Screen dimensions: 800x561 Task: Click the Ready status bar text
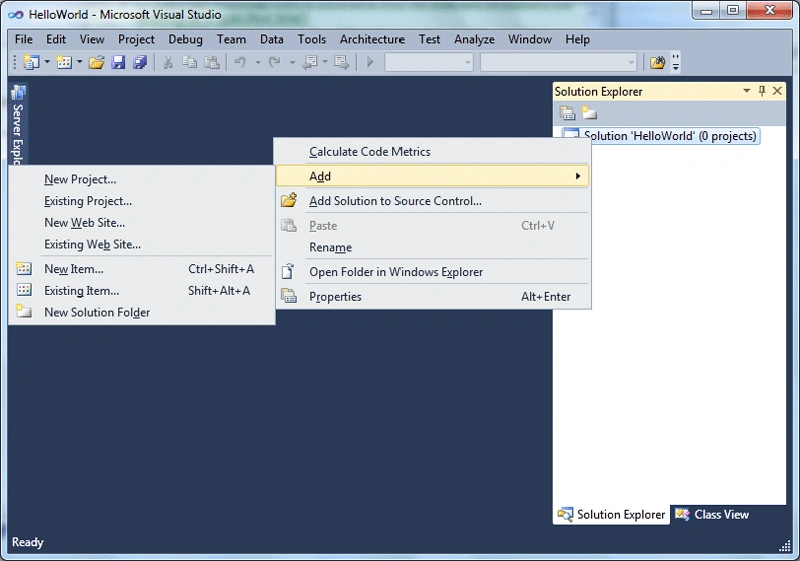tap(28, 542)
